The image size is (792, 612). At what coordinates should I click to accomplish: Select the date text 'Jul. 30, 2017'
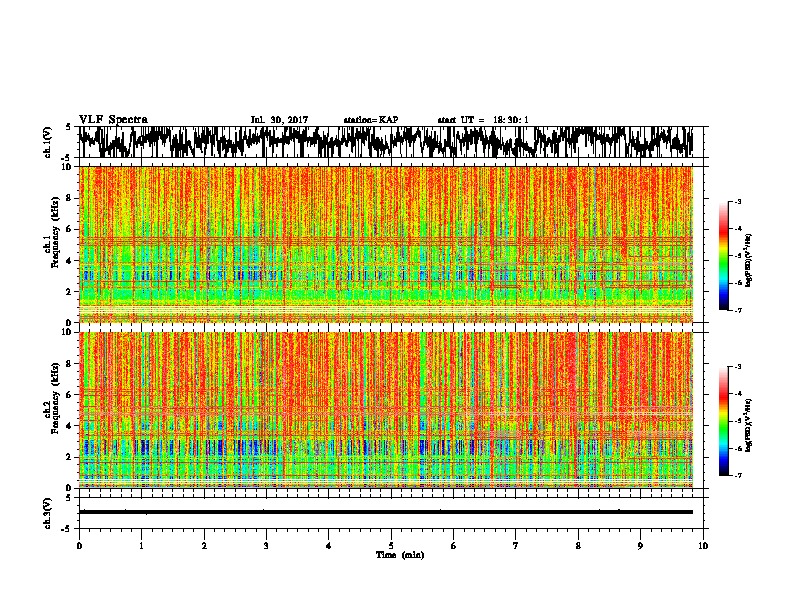point(279,120)
